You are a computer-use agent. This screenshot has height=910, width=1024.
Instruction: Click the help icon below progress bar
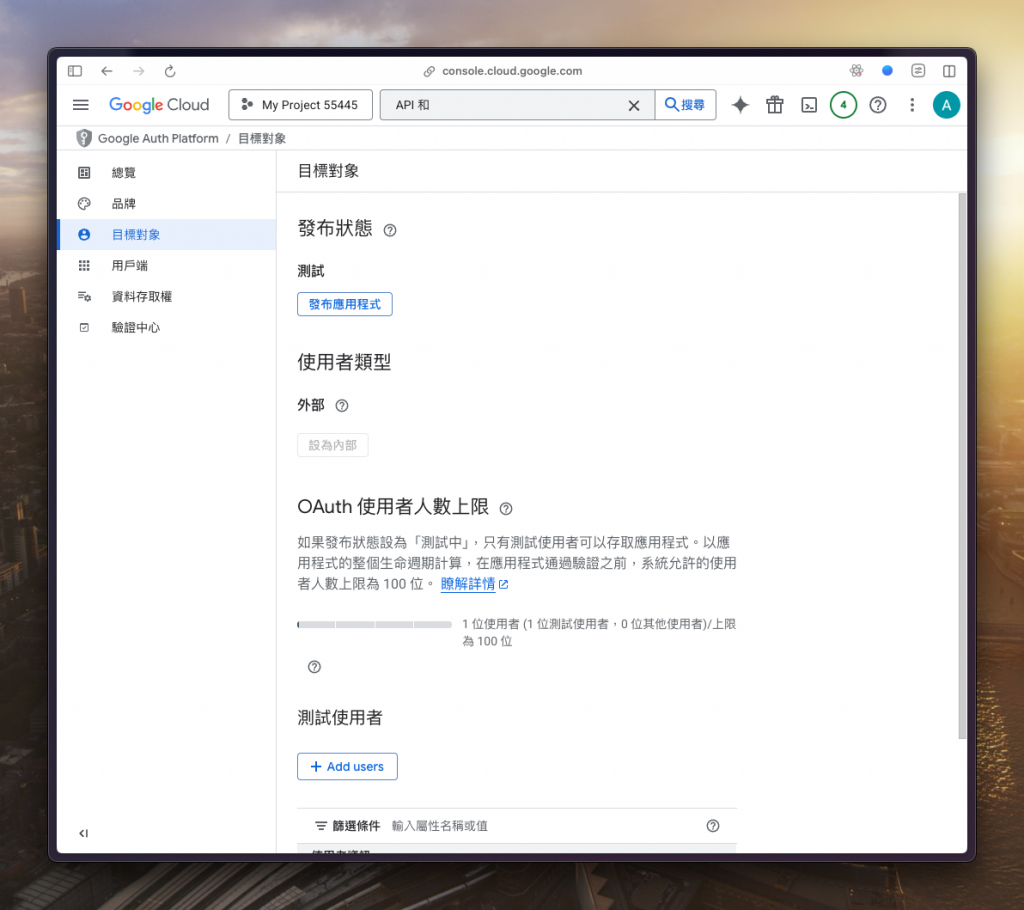pos(314,667)
